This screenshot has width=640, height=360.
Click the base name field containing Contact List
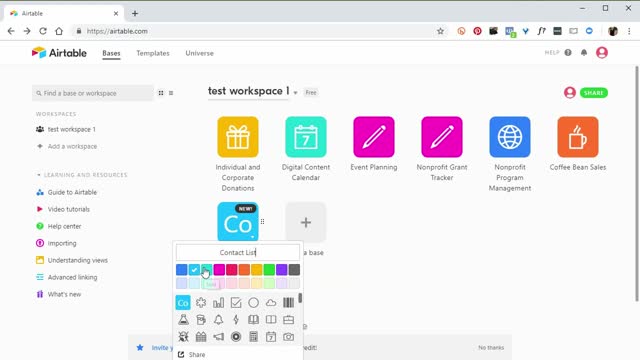point(238,253)
